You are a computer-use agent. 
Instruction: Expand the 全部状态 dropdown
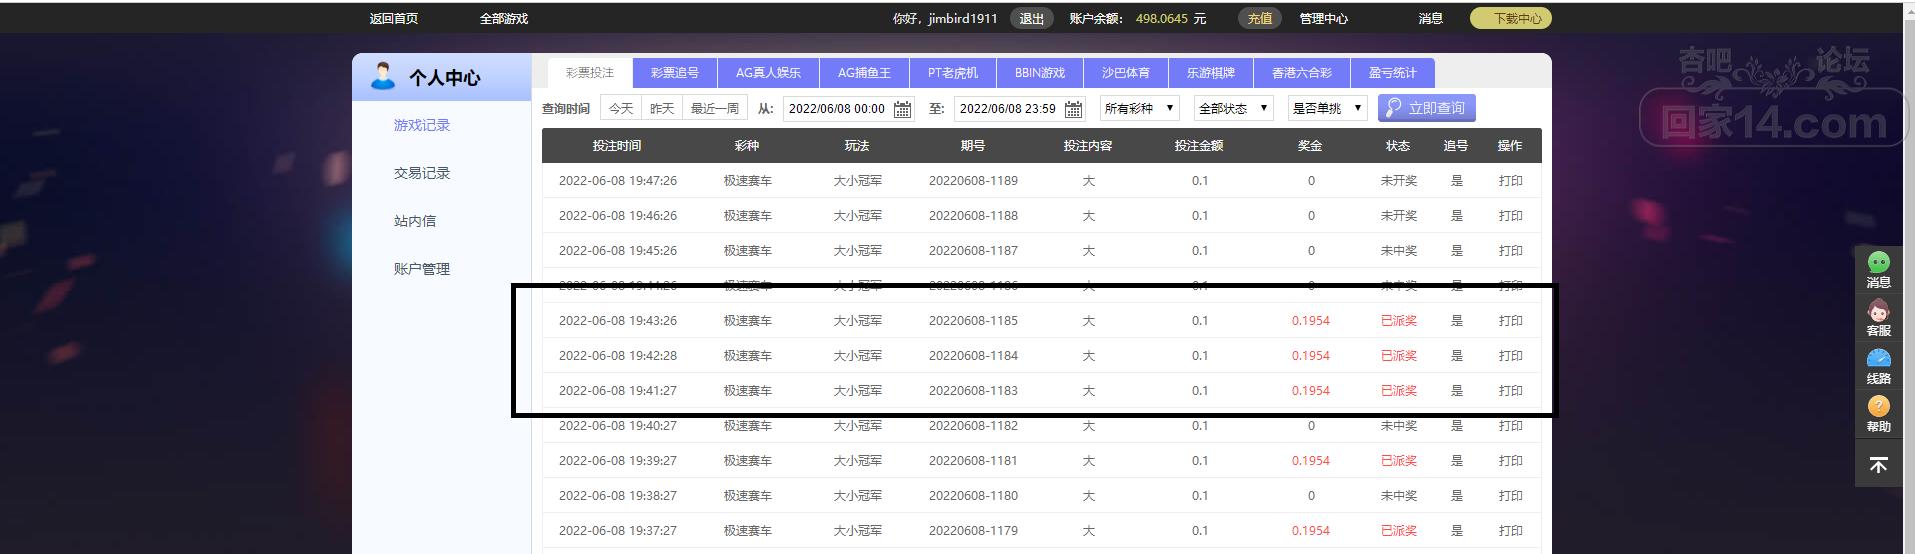click(1233, 108)
